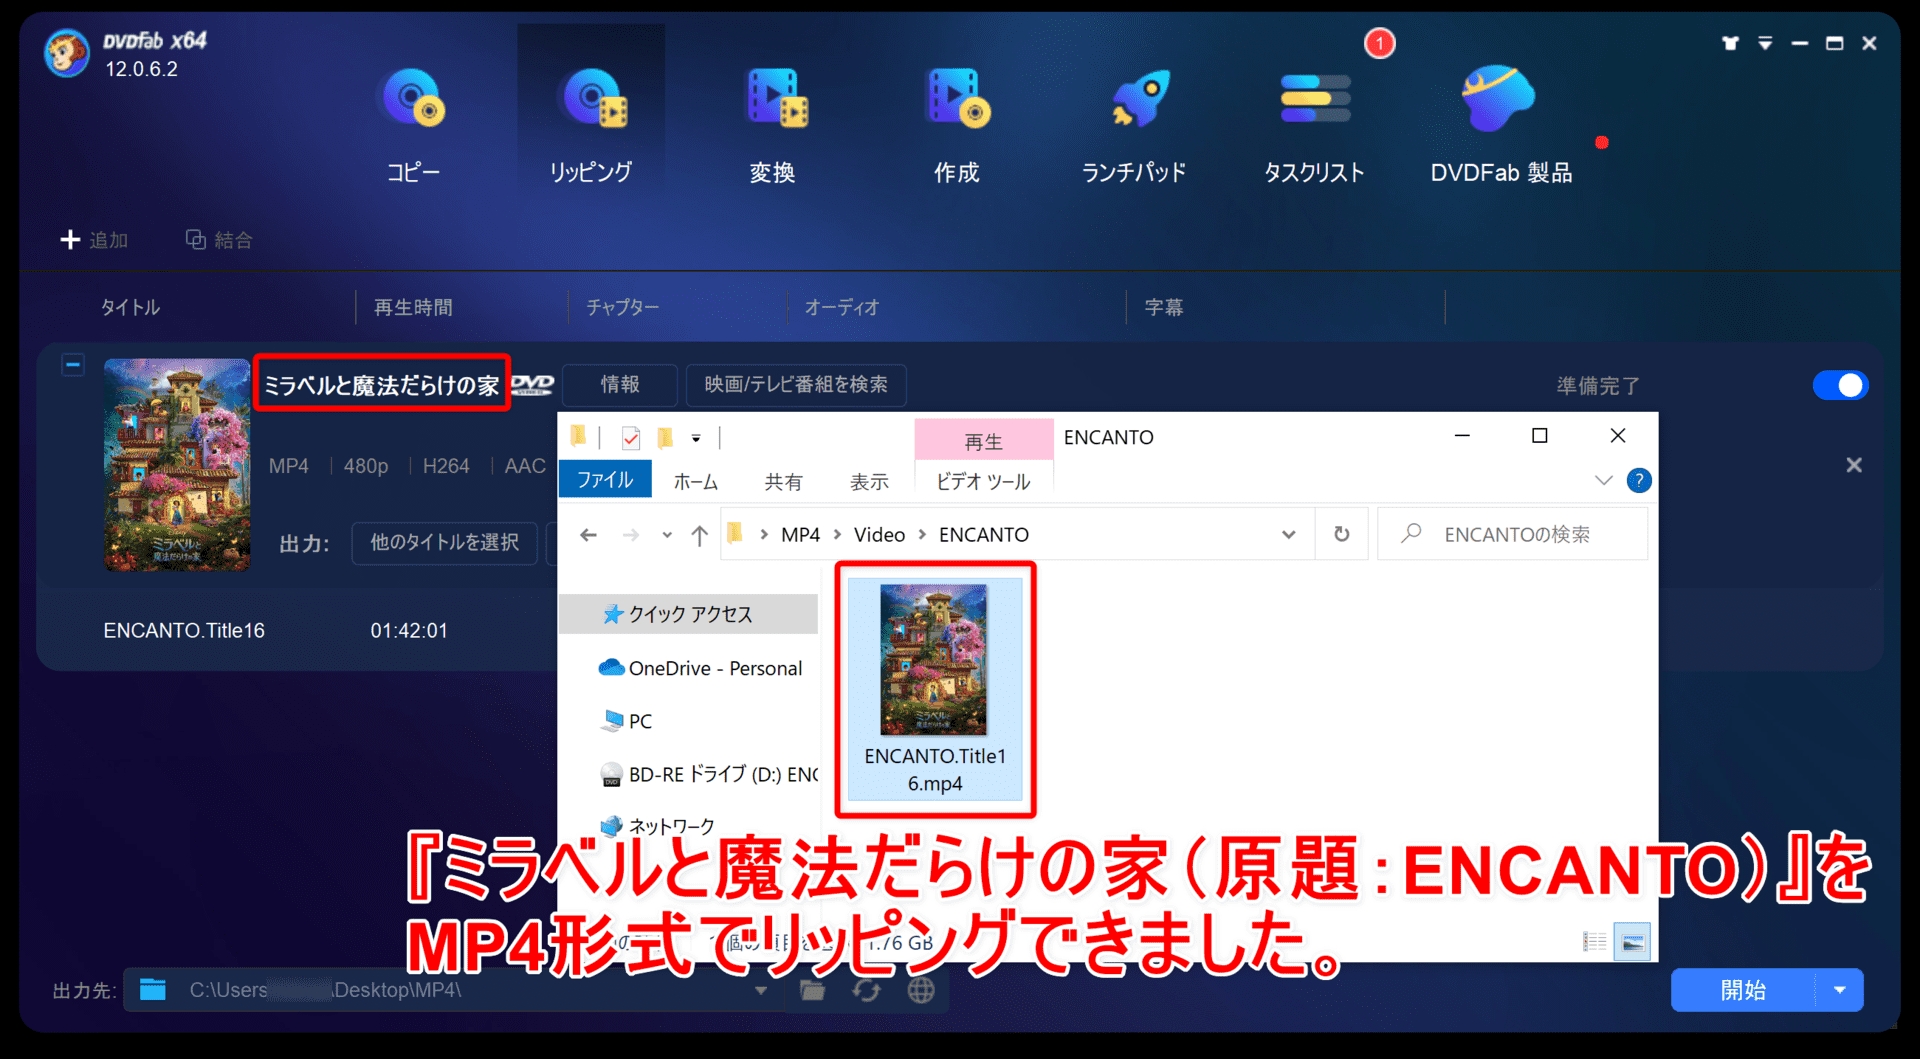
Task: Click the refresh arrows icon at bottom
Action: point(866,990)
